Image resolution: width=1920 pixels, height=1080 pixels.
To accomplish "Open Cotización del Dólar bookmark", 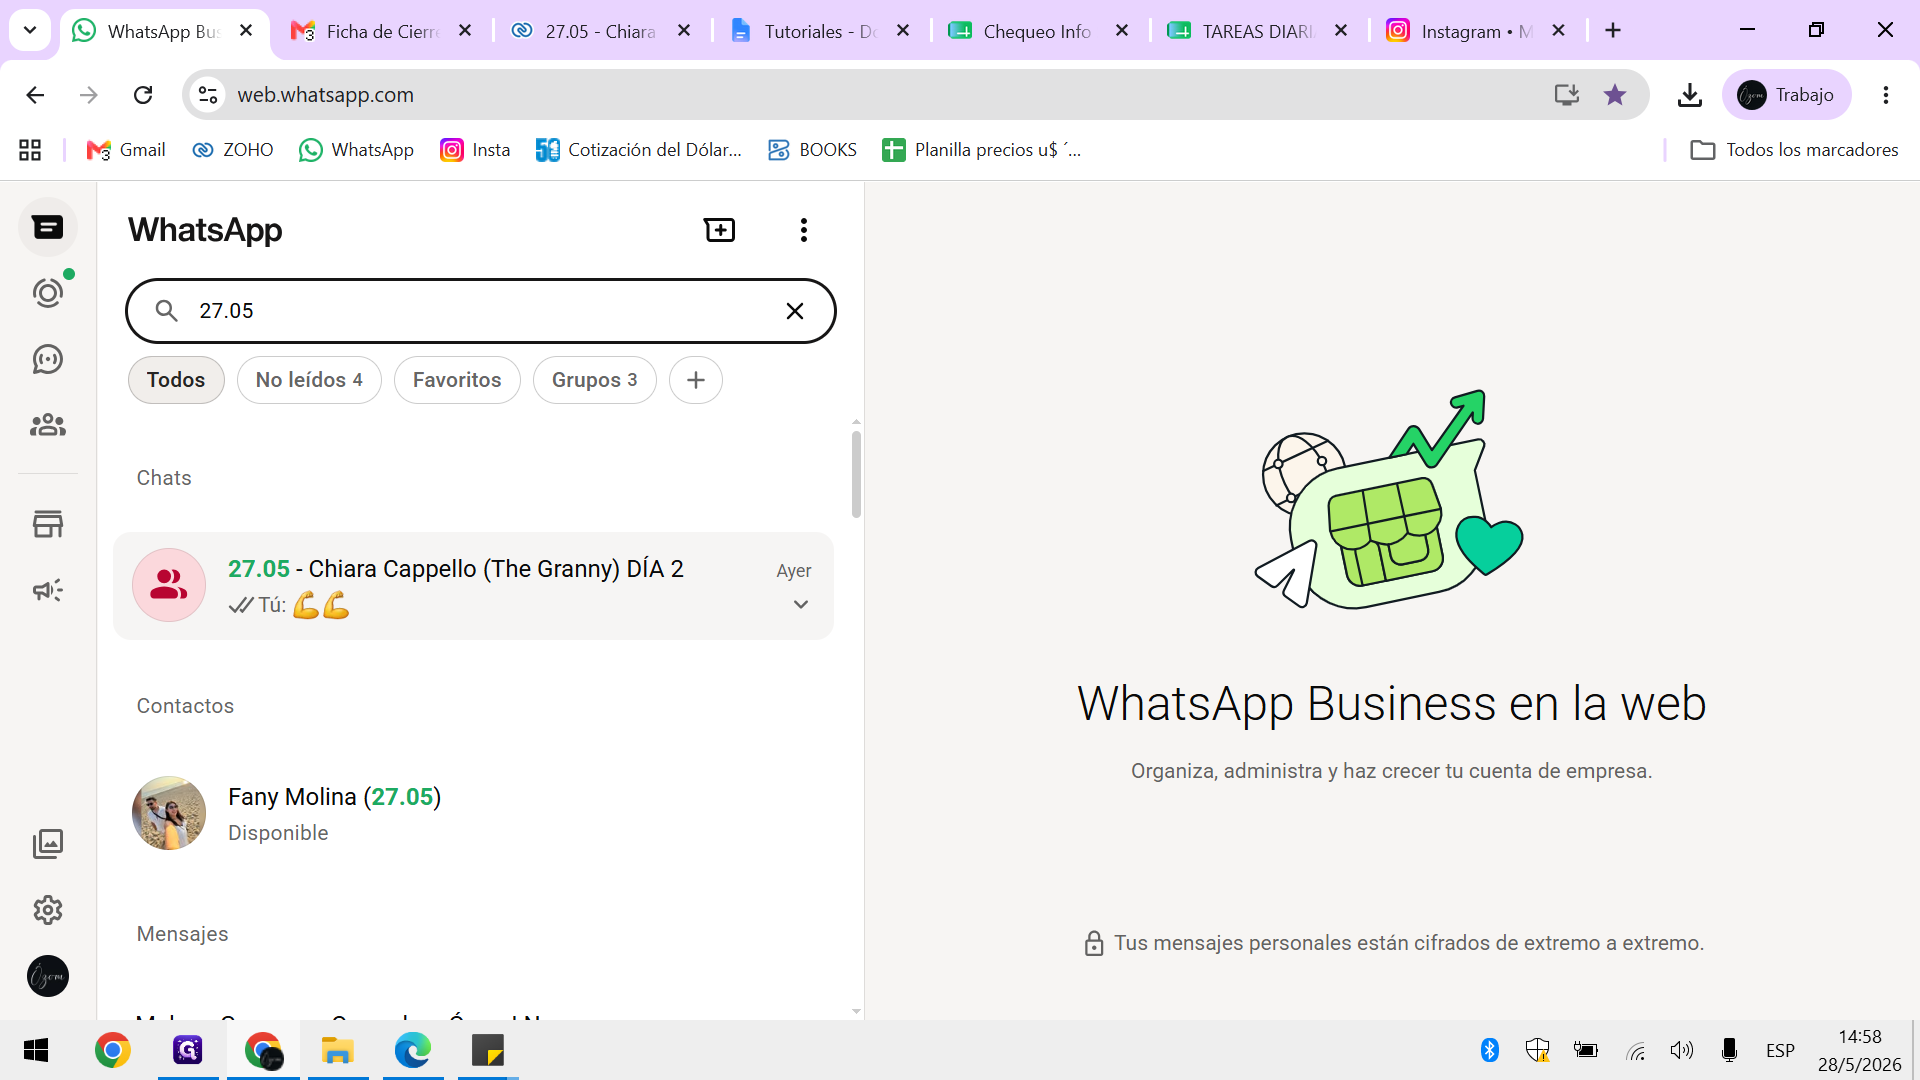I will [x=639, y=150].
